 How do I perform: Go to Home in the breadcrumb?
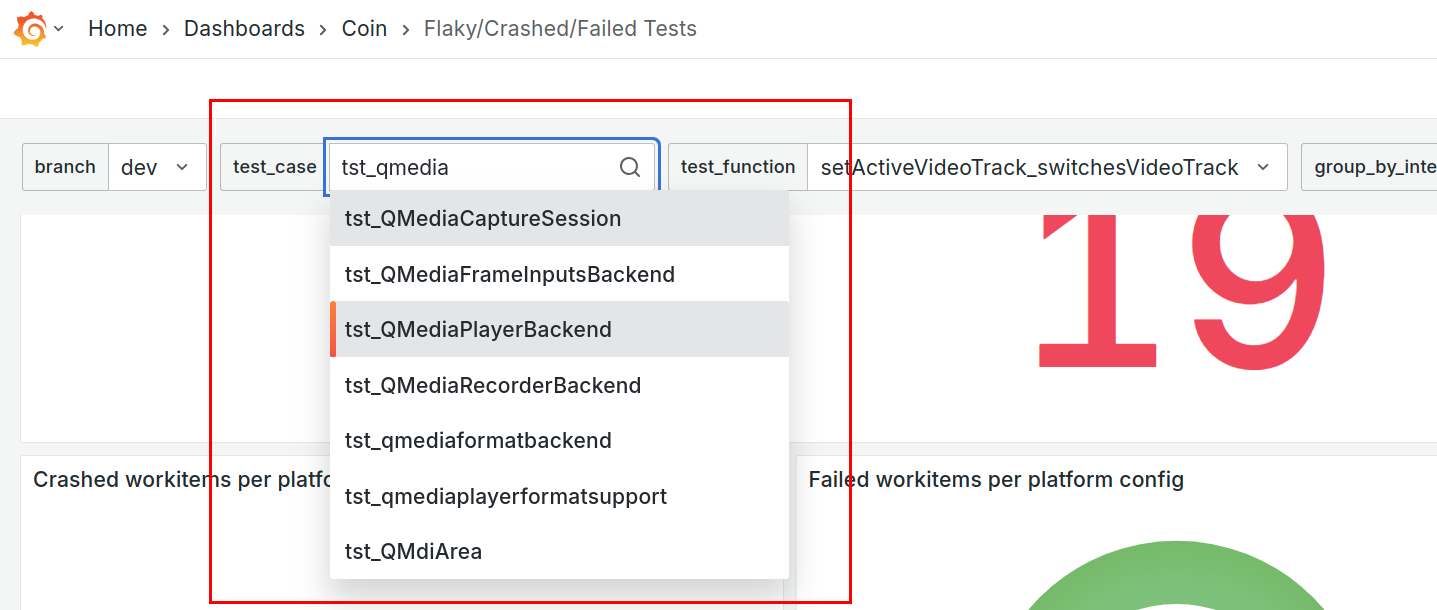117,29
